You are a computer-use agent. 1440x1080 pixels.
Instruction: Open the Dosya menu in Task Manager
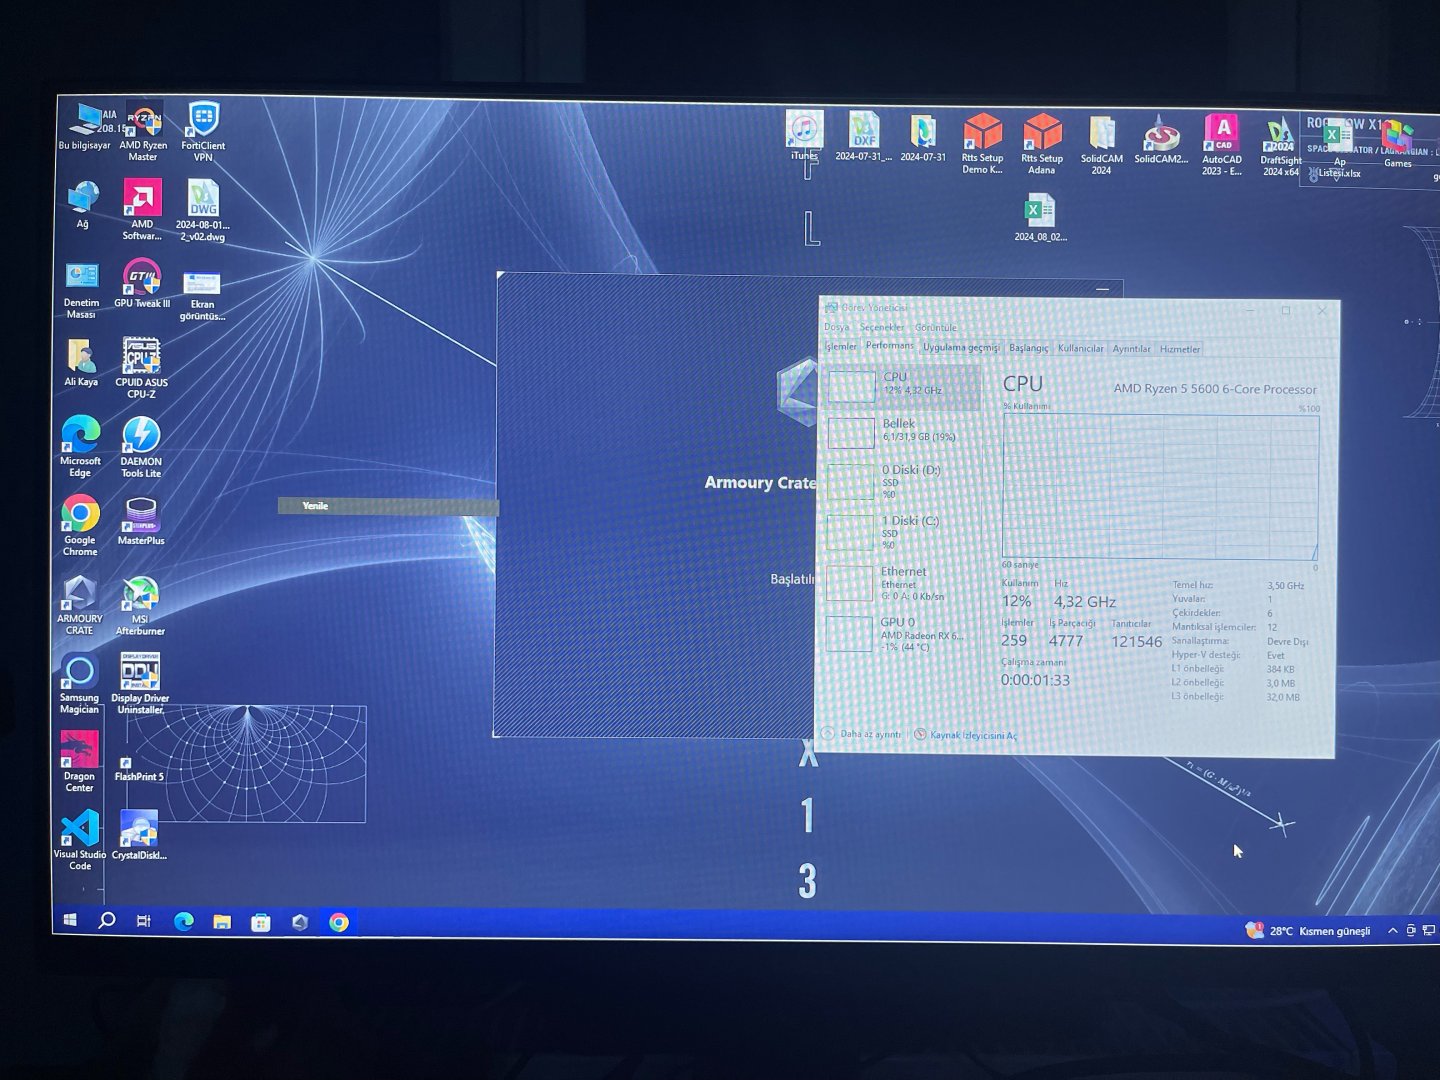coord(837,327)
